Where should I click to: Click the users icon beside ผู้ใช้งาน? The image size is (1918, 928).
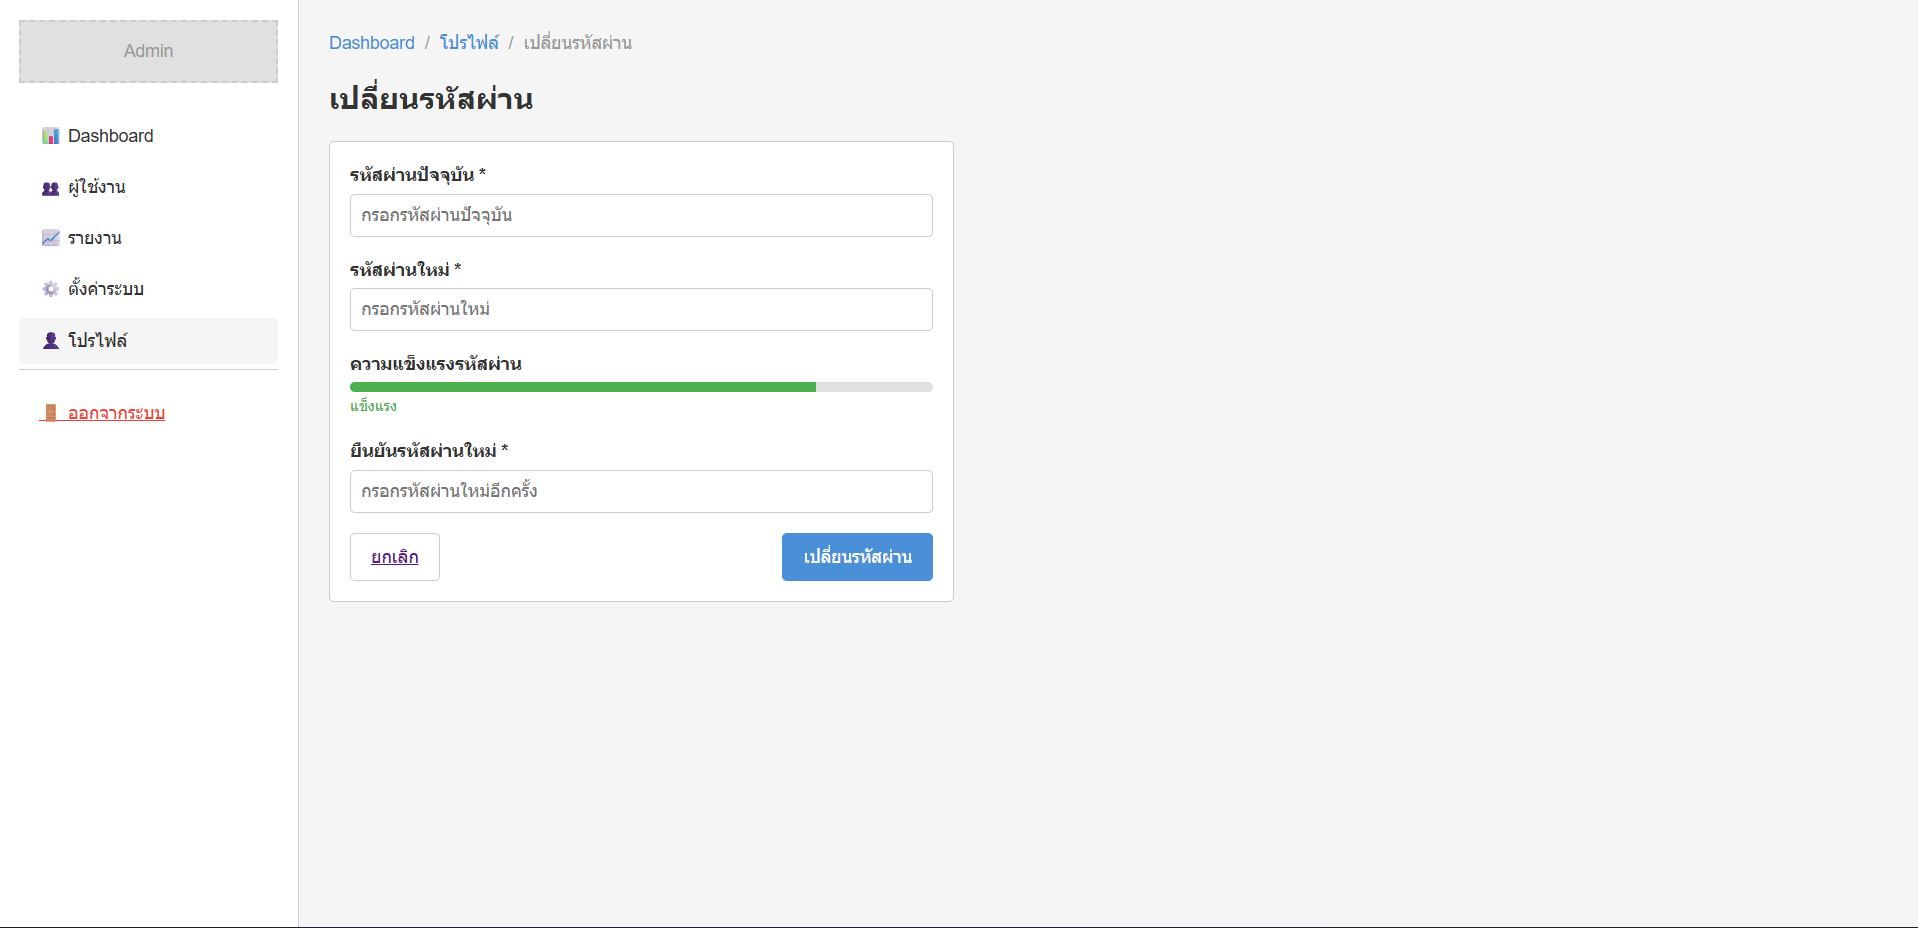50,188
